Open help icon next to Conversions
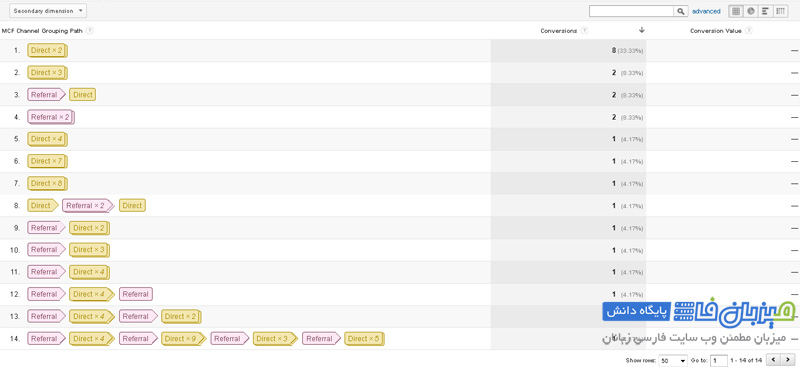 584,31
